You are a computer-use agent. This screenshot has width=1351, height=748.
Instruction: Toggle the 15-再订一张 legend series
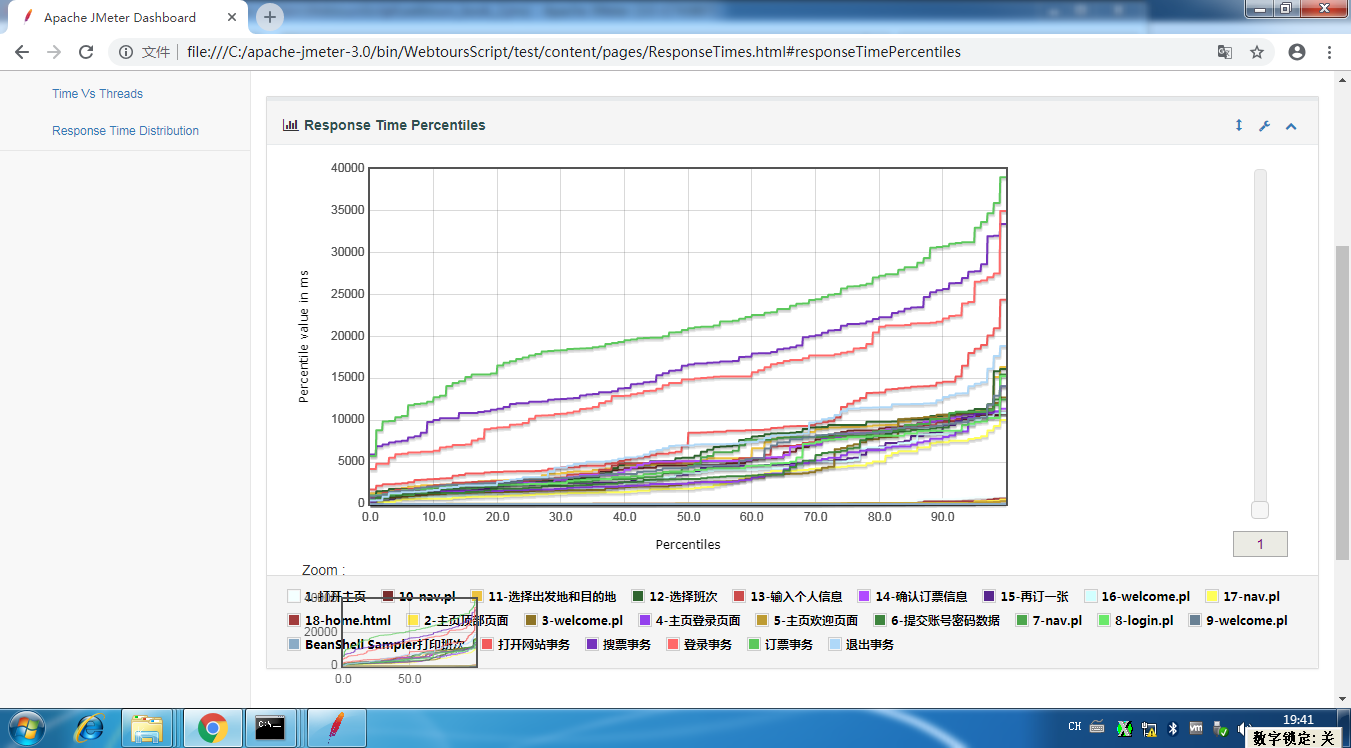(1025, 597)
